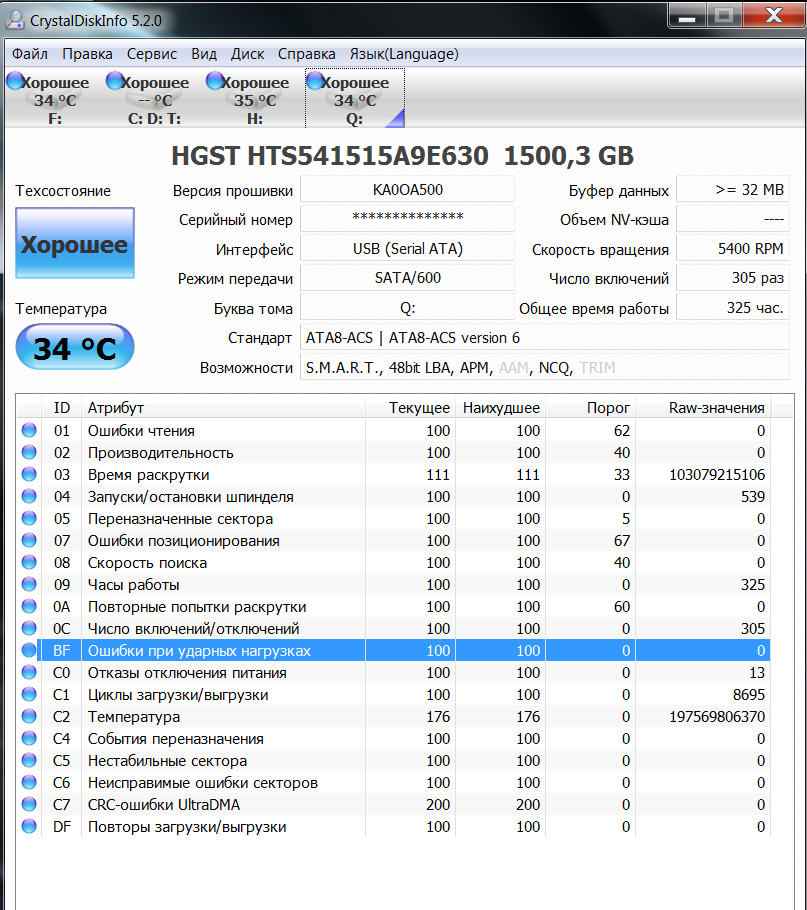Click the firmware field KA0OA500
Image resolution: width=807 pixels, height=910 pixels.
click(407, 190)
